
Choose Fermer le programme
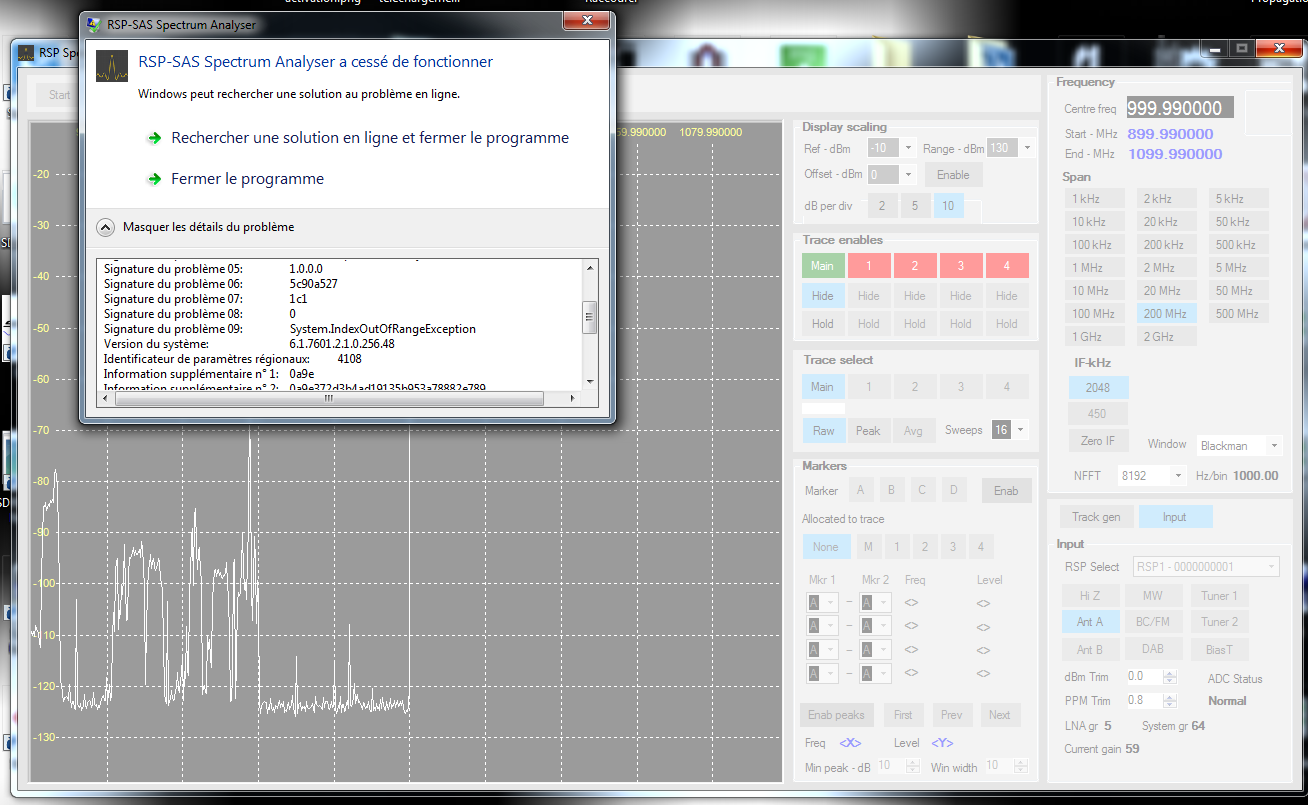tap(248, 179)
